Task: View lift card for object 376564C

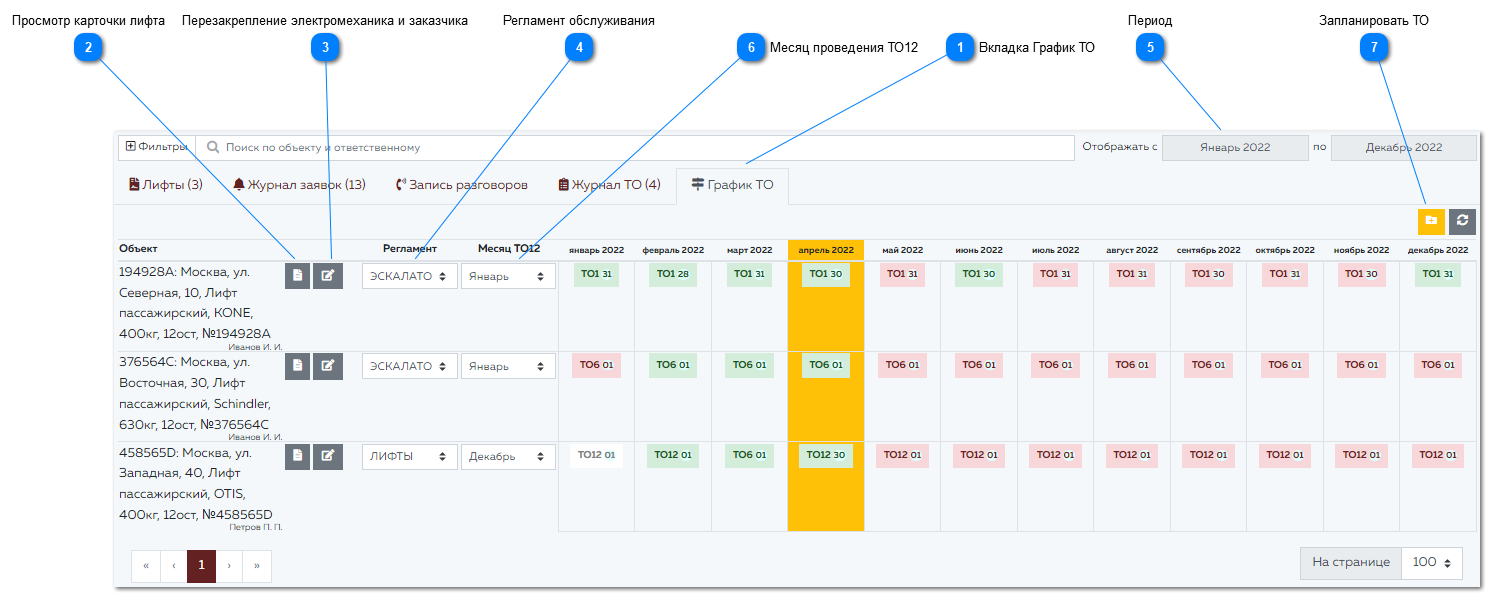Action: point(297,366)
